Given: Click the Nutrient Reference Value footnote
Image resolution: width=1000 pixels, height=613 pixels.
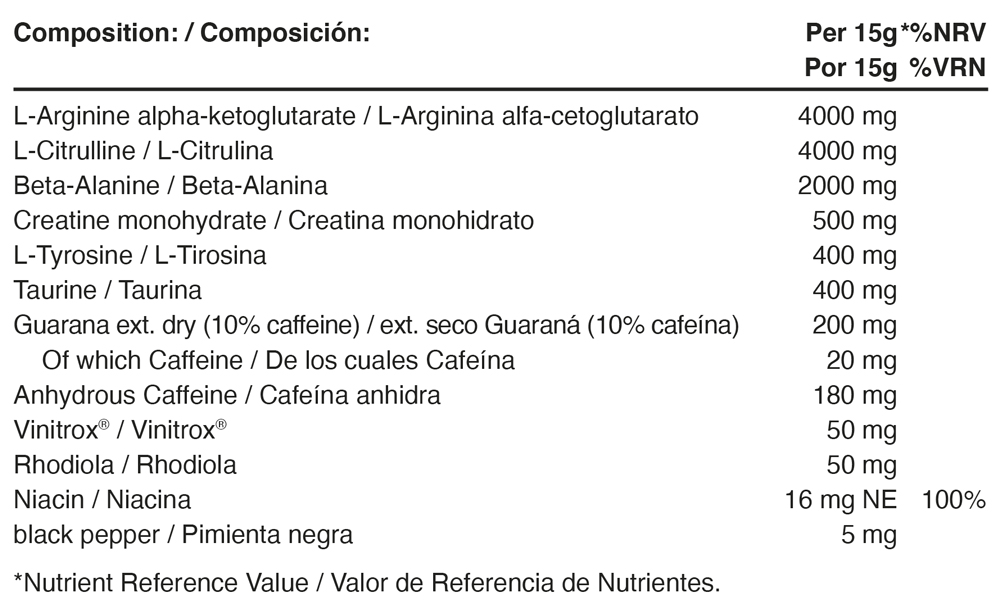Looking at the screenshot, I should pyautogui.click(x=366, y=581).
